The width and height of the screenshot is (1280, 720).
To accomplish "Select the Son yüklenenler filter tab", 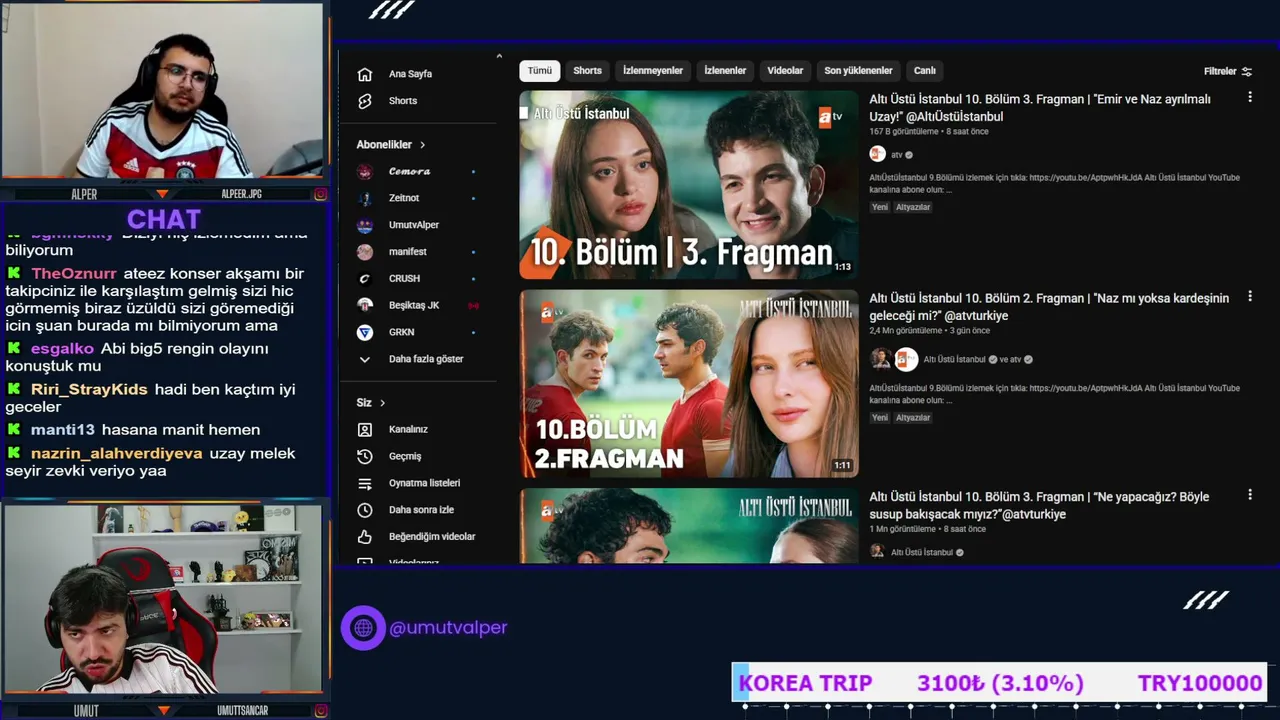I will click(858, 71).
